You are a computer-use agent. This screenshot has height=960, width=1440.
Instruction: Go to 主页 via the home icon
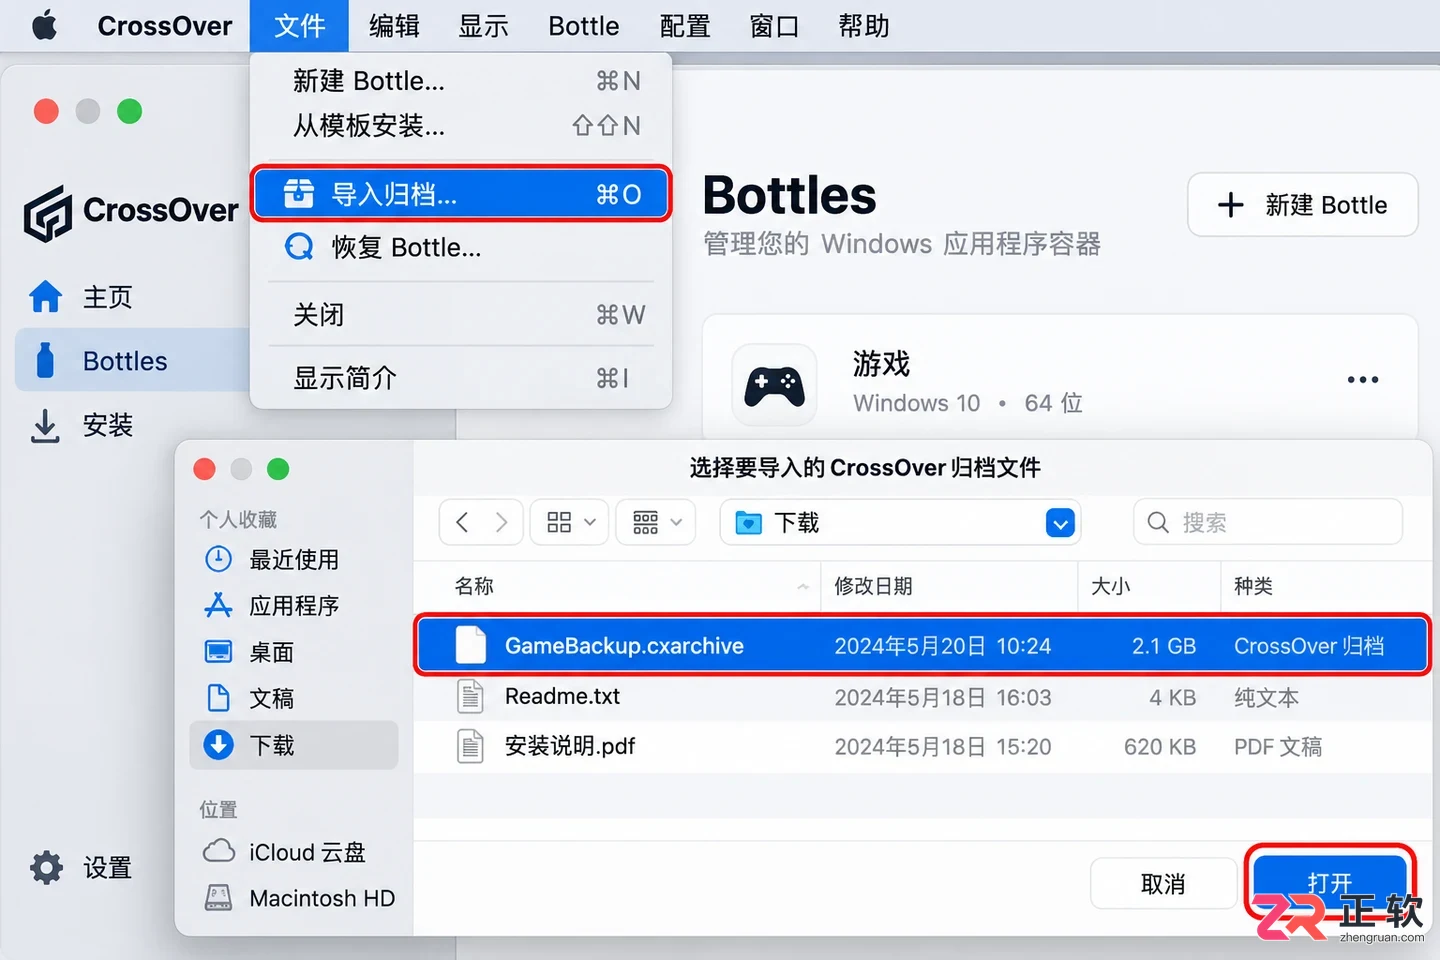tap(45, 297)
